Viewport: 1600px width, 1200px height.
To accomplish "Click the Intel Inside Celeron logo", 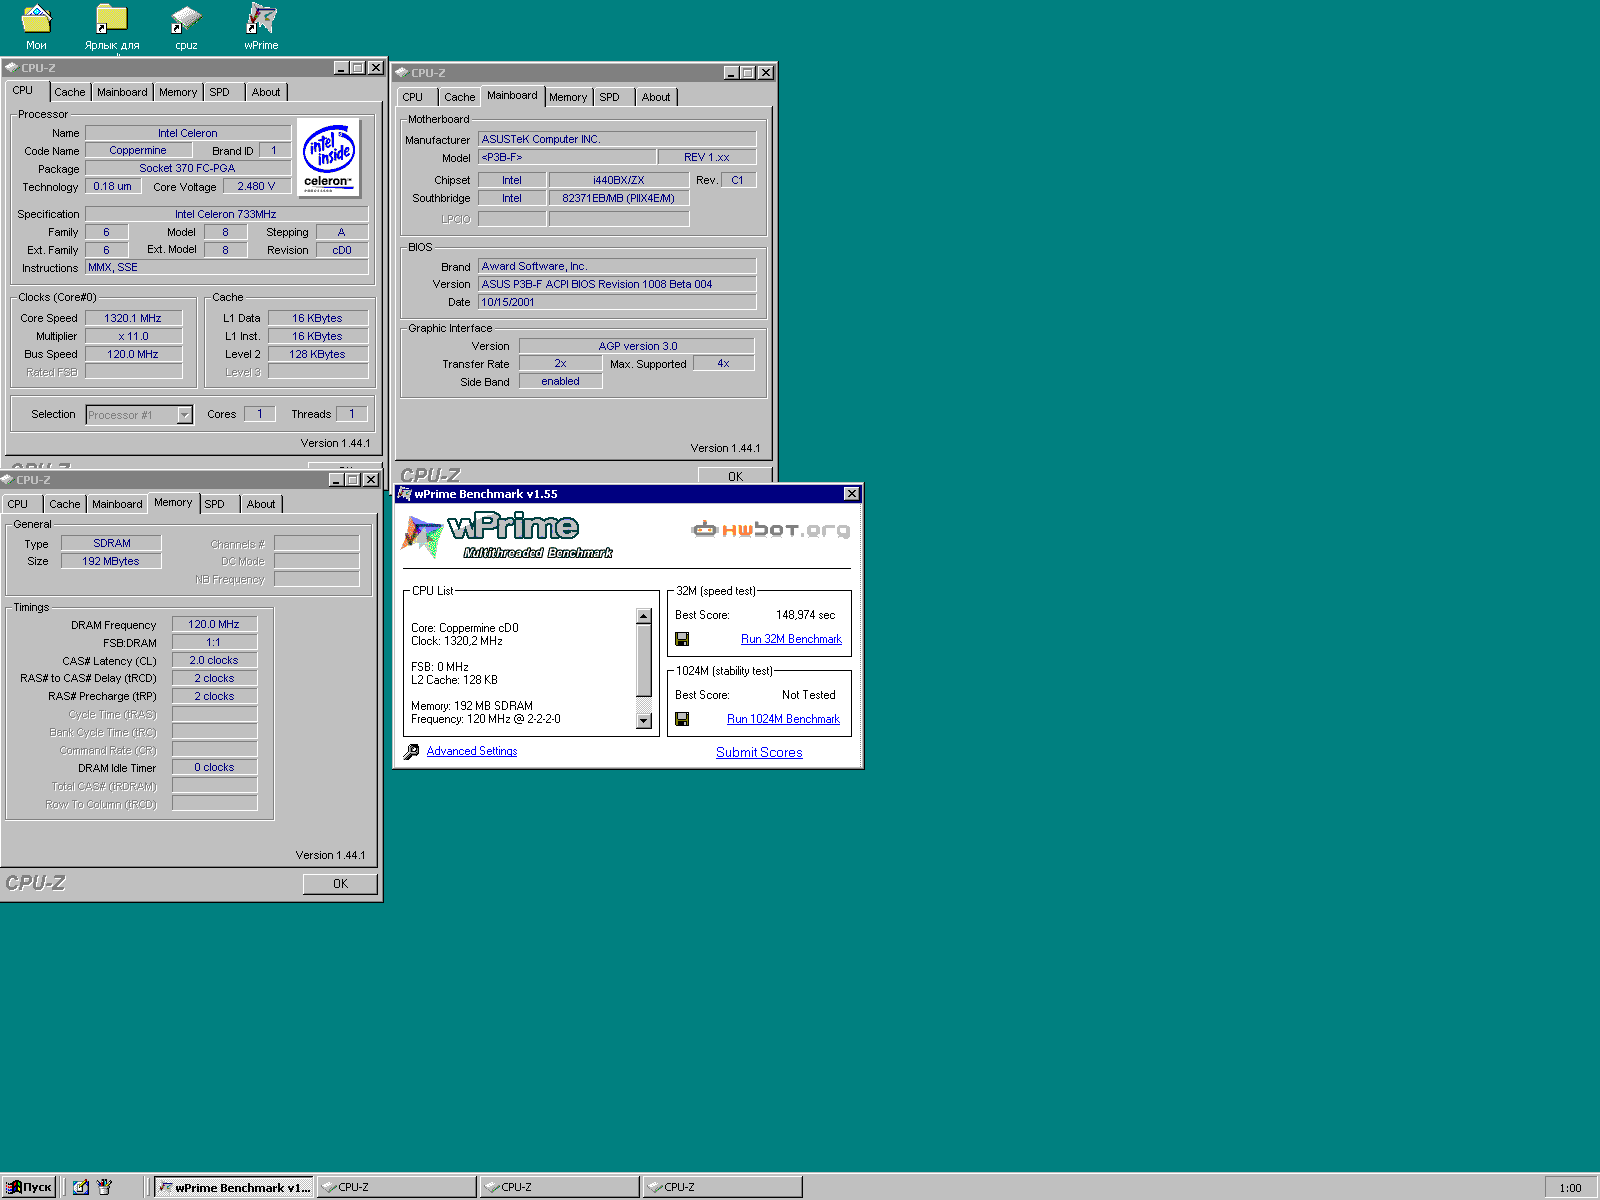I will (329, 158).
